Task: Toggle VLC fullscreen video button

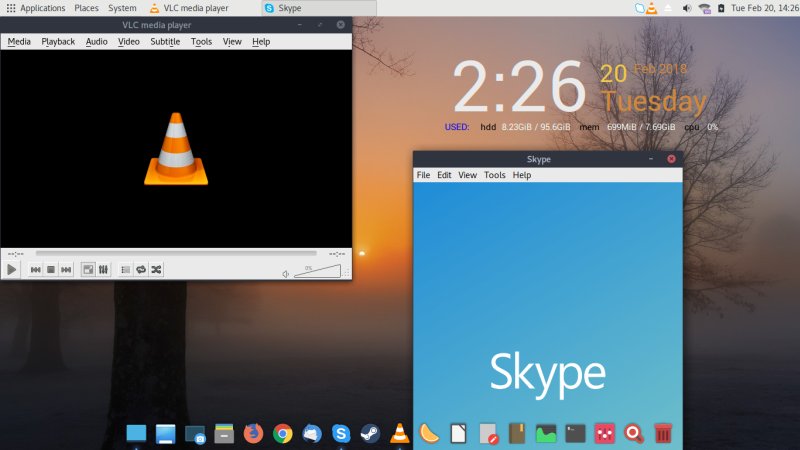Action: click(88, 269)
